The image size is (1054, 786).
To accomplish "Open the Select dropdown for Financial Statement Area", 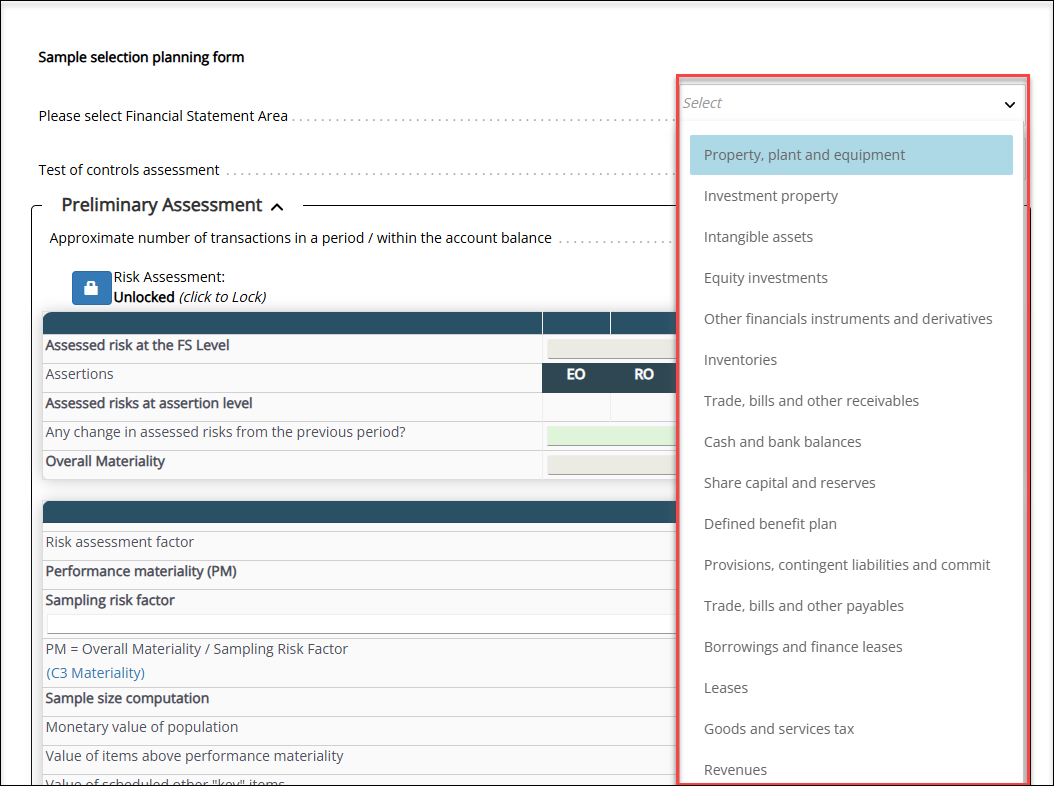I will (x=851, y=102).
